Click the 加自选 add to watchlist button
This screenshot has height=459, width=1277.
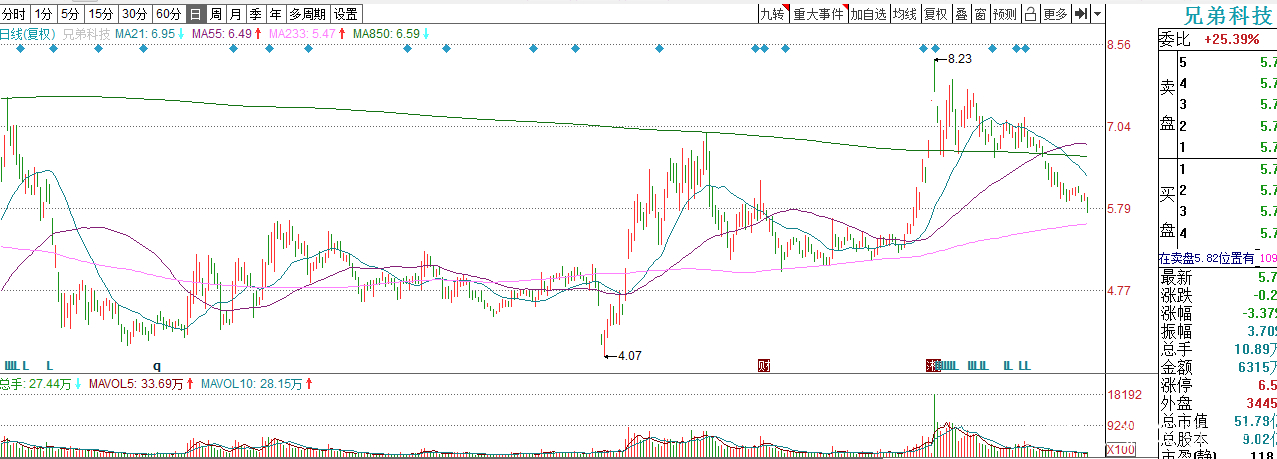click(x=867, y=14)
